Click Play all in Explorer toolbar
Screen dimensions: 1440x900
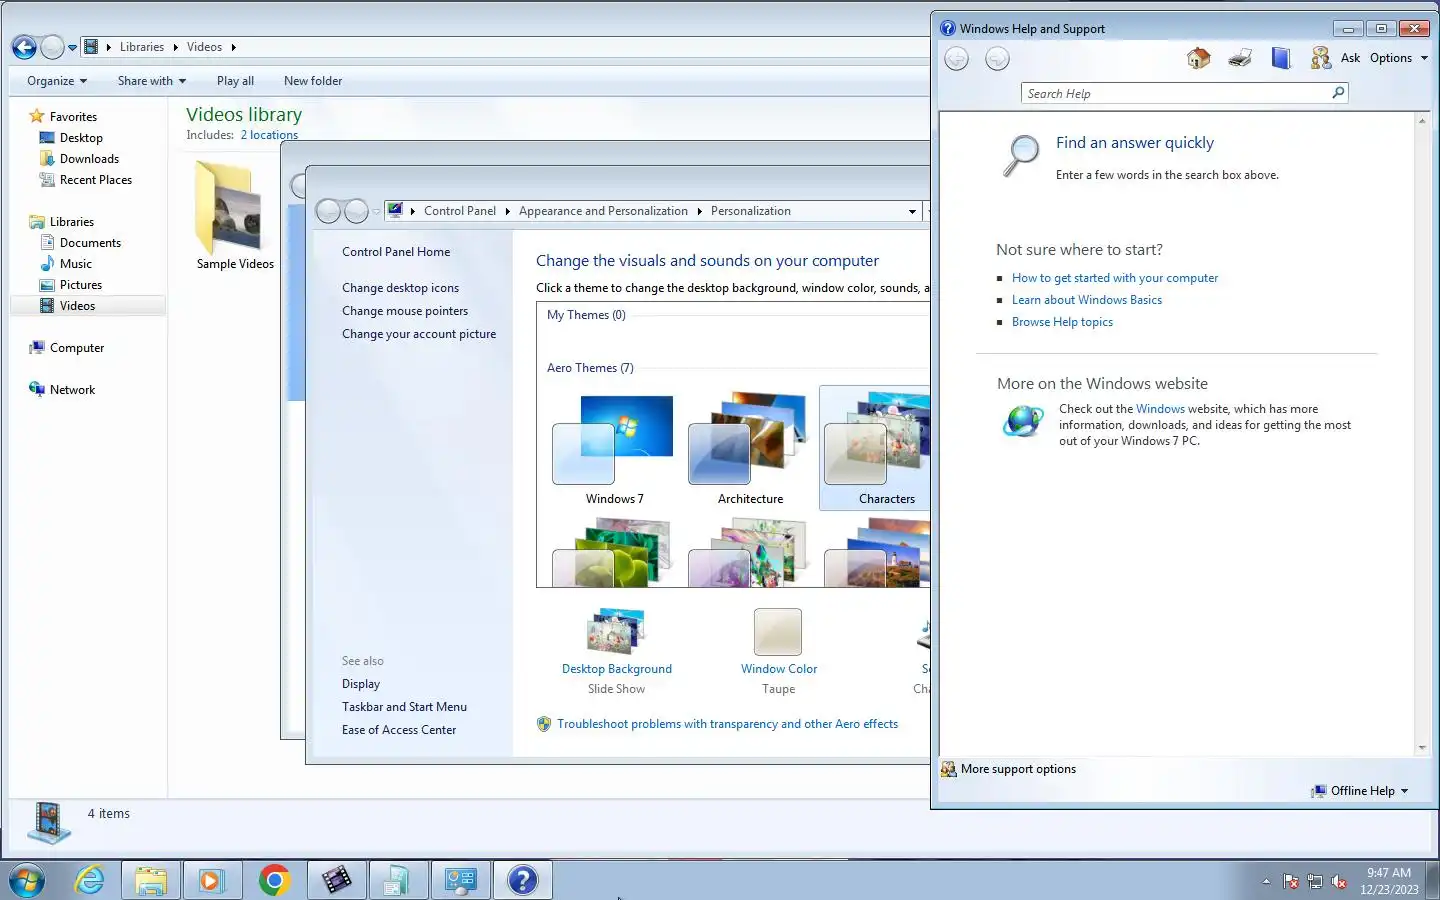pyautogui.click(x=235, y=81)
